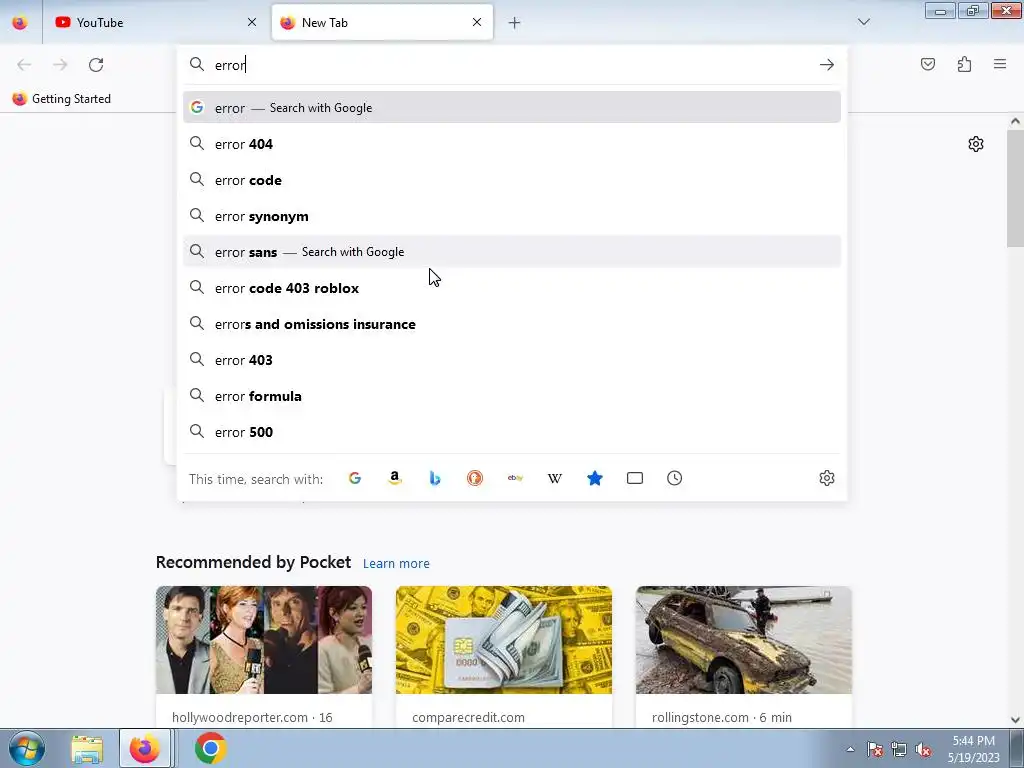Search this time with Google
This screenshot has height=768, width=1024.
coord(355,478)
